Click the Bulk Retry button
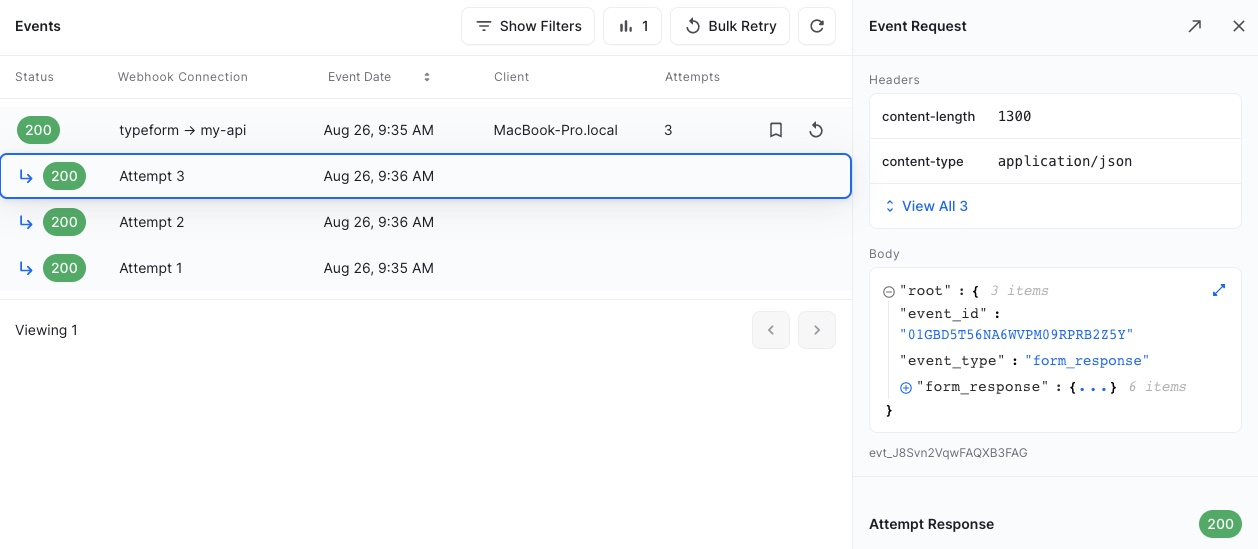 coord(730,27)
